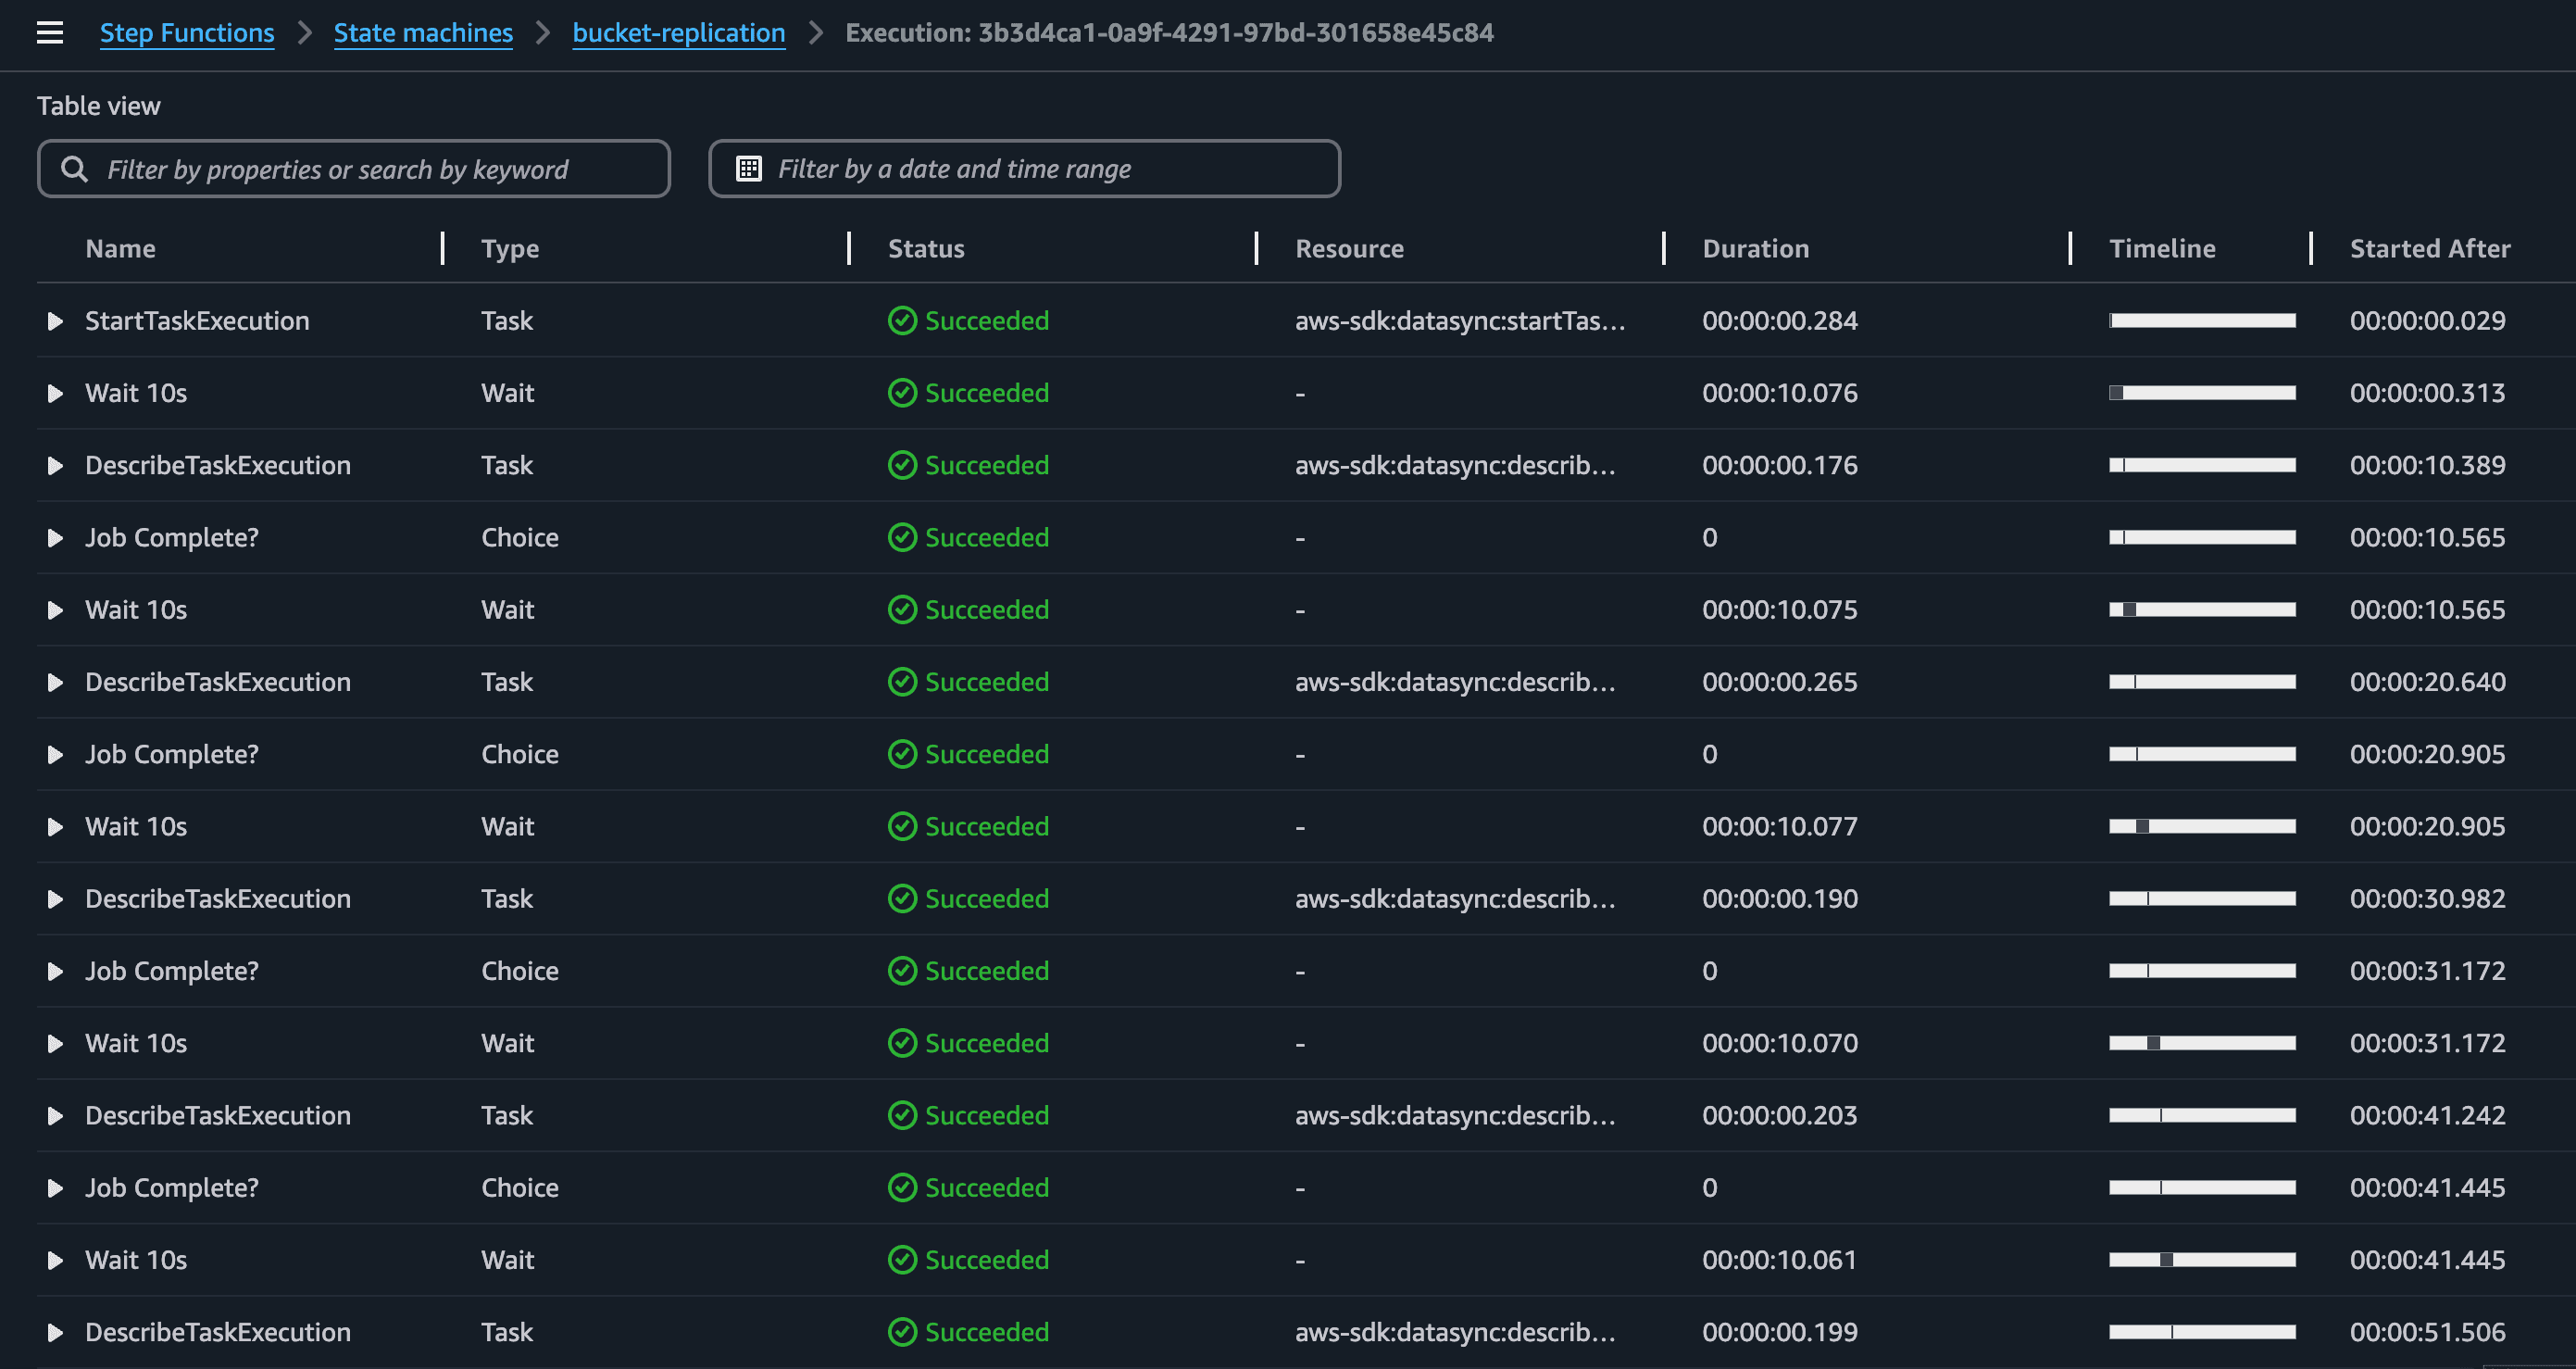Open the date and time range filter
The width and height of the screenshot is (2576, 1369).
(1024, 169)
